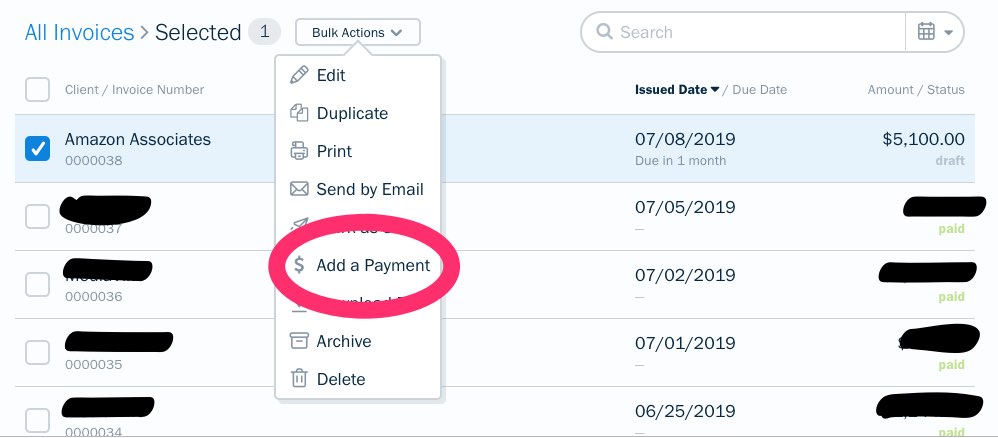
Task: Open Amazon Associates invoice row
Action: coord(495,149)
